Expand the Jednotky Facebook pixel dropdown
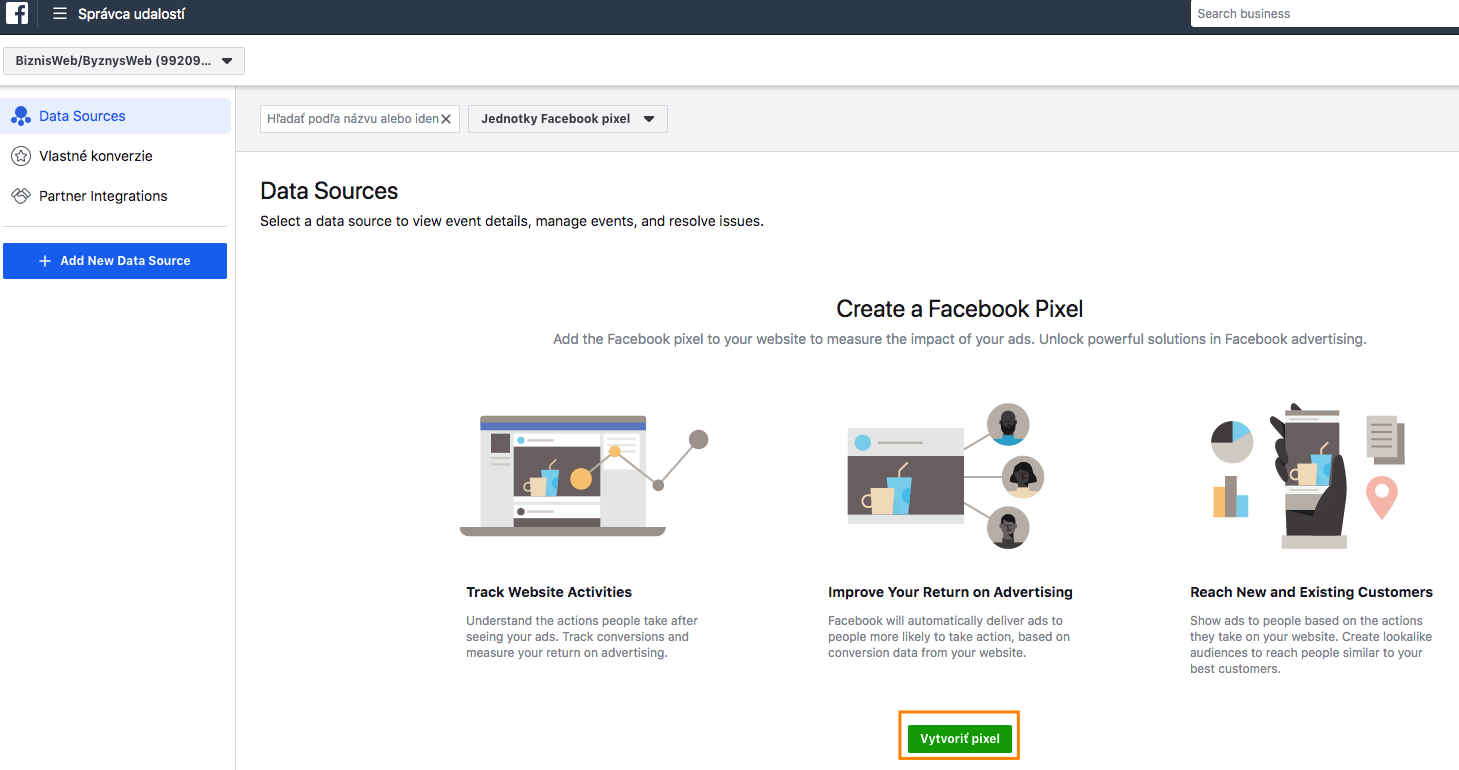 (568, 119)
